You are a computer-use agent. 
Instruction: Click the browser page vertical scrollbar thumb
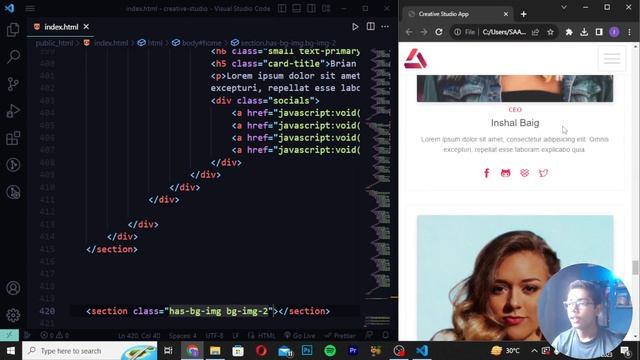[x=635, y=268]
